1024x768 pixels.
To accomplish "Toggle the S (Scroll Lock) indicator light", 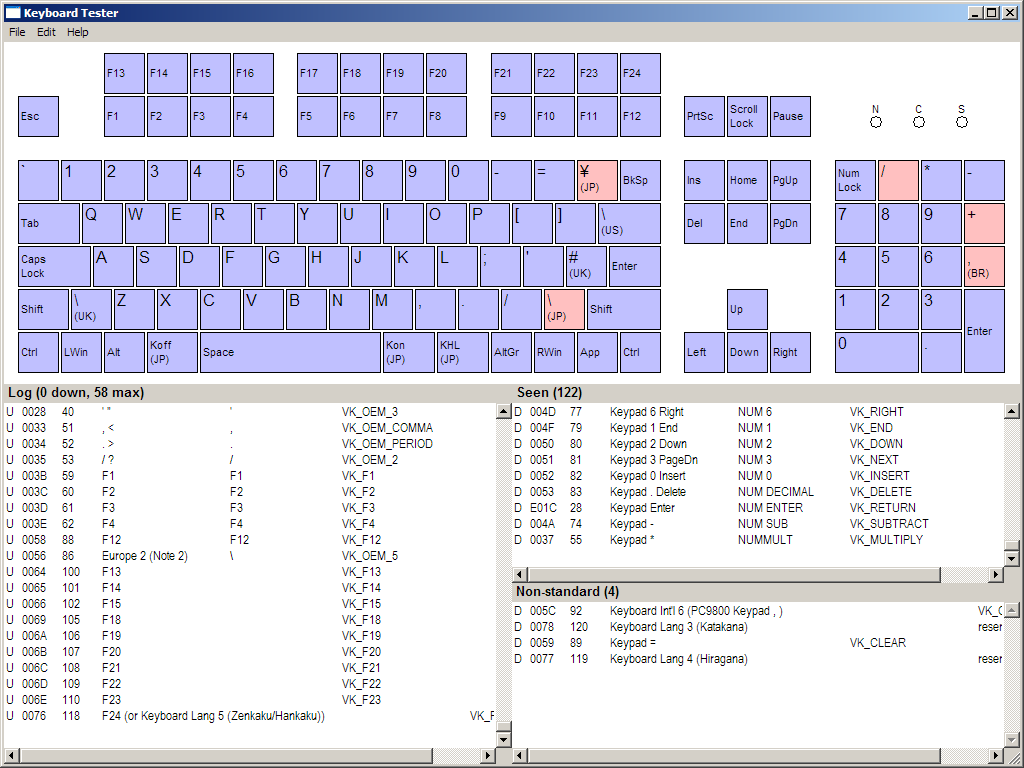I will pyautogui.click(x=961, y=122).
